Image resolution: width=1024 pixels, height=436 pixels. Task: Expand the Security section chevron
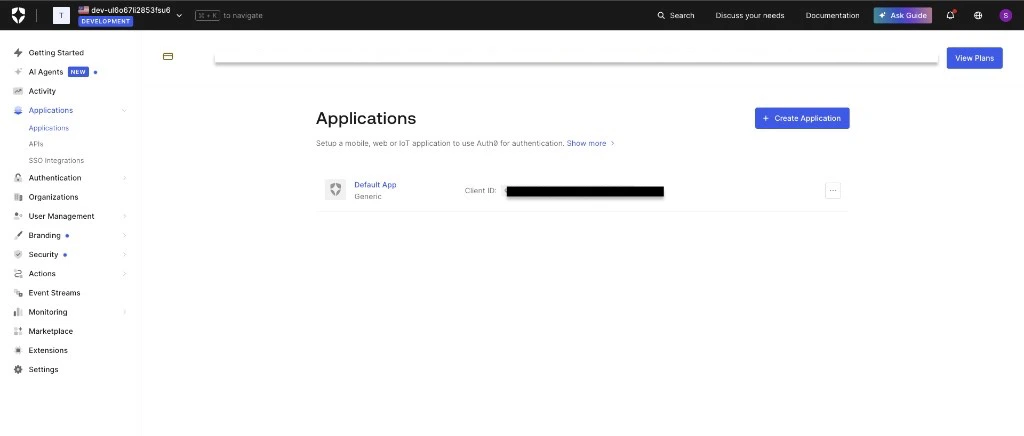click(x=124, y=255)
